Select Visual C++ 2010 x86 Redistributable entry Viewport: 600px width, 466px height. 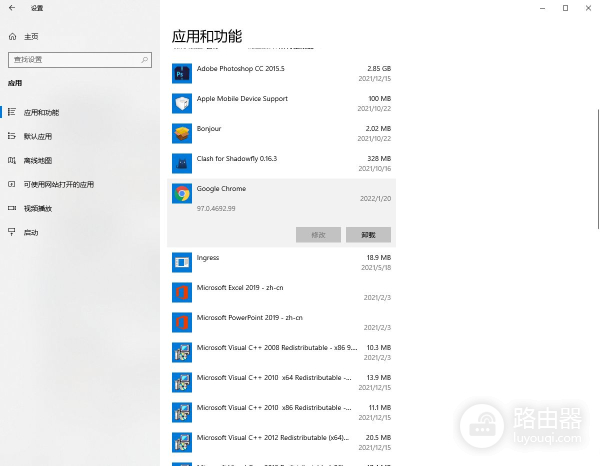(x=281, y=412)
